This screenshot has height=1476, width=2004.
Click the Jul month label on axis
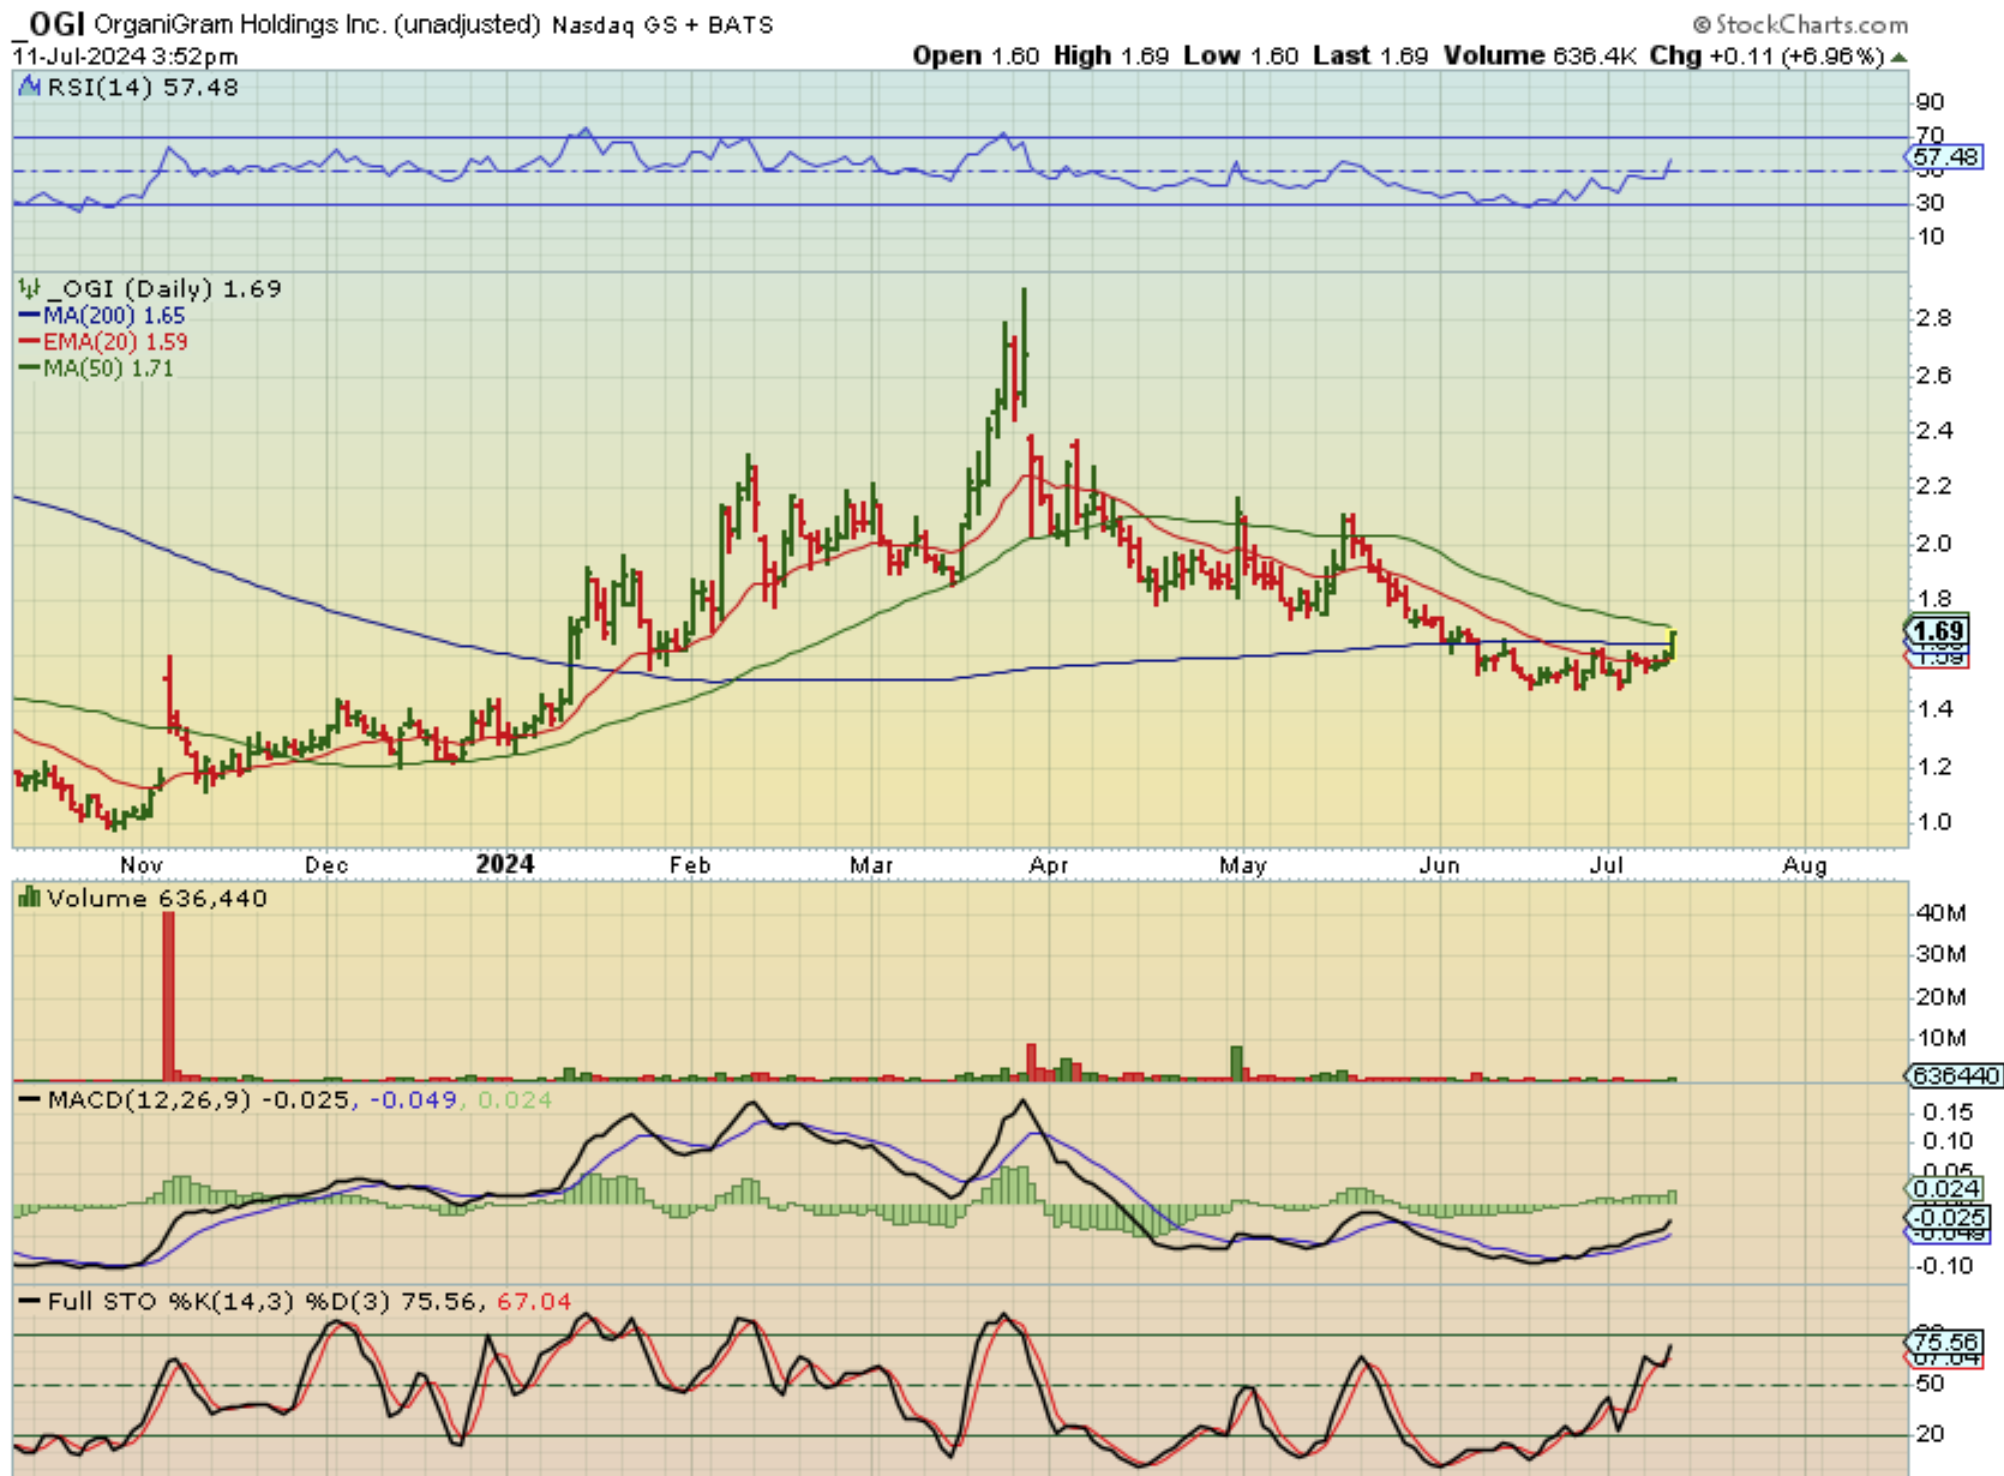[x=1606, y=865]
